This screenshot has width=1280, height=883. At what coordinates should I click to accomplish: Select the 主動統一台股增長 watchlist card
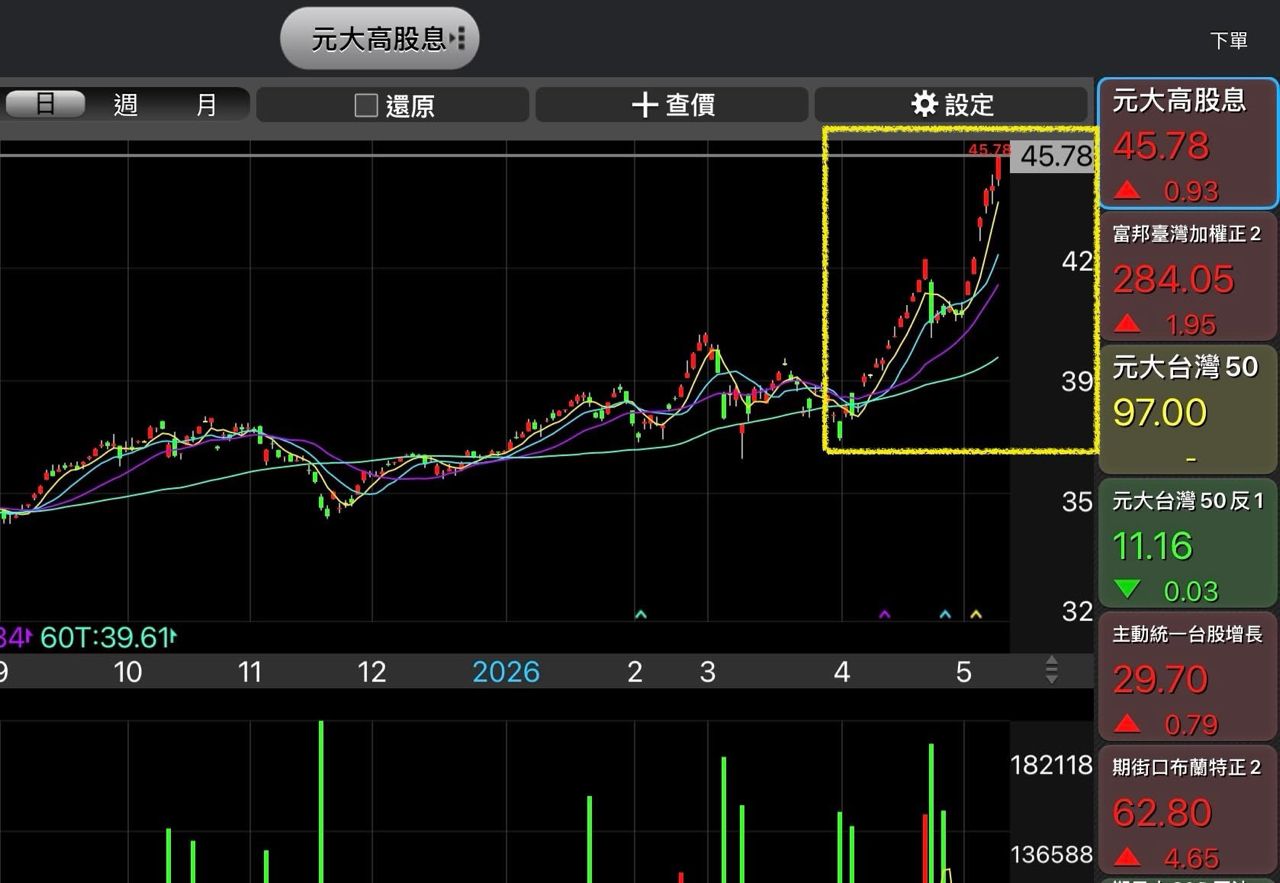pyautogui.click(x=1188, y=676)
